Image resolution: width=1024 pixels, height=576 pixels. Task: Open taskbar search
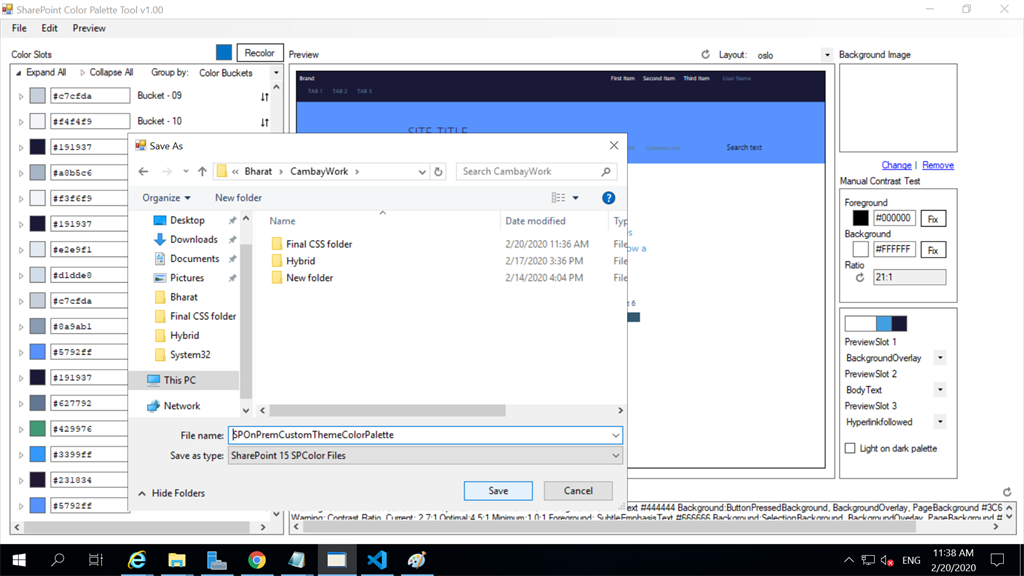pos(58,560)
